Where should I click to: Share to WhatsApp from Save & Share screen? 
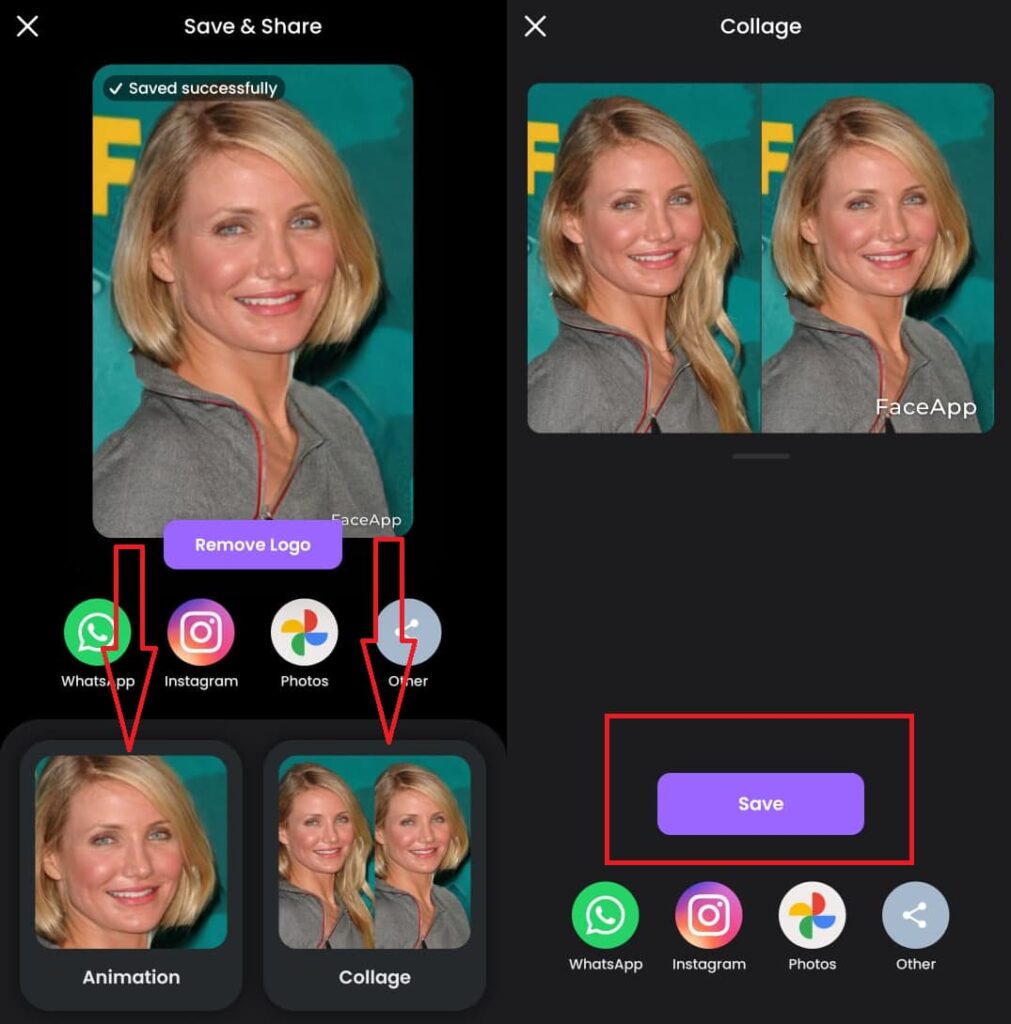97,632
